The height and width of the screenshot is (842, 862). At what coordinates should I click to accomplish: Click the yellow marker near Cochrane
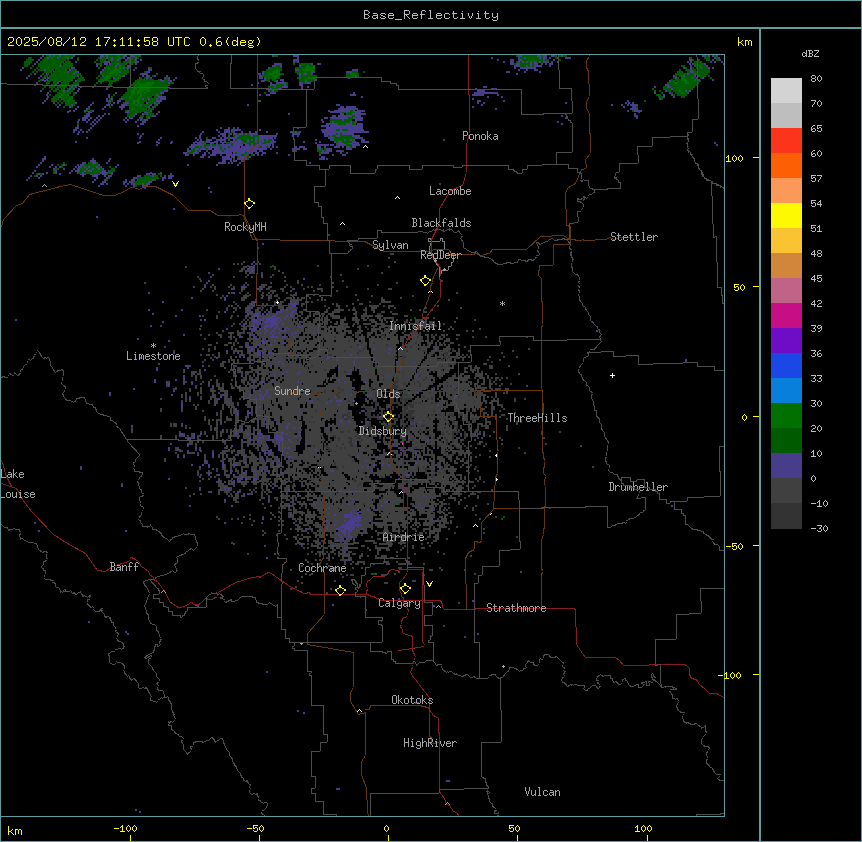(340, 590)
